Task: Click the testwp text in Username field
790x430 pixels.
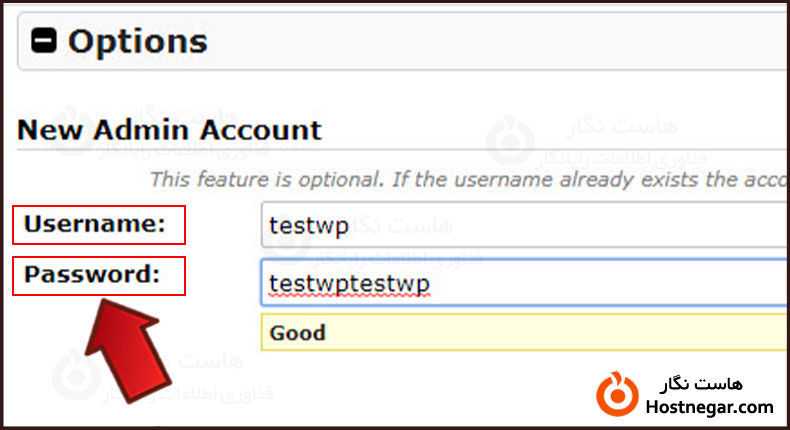Action: (309, 226)
